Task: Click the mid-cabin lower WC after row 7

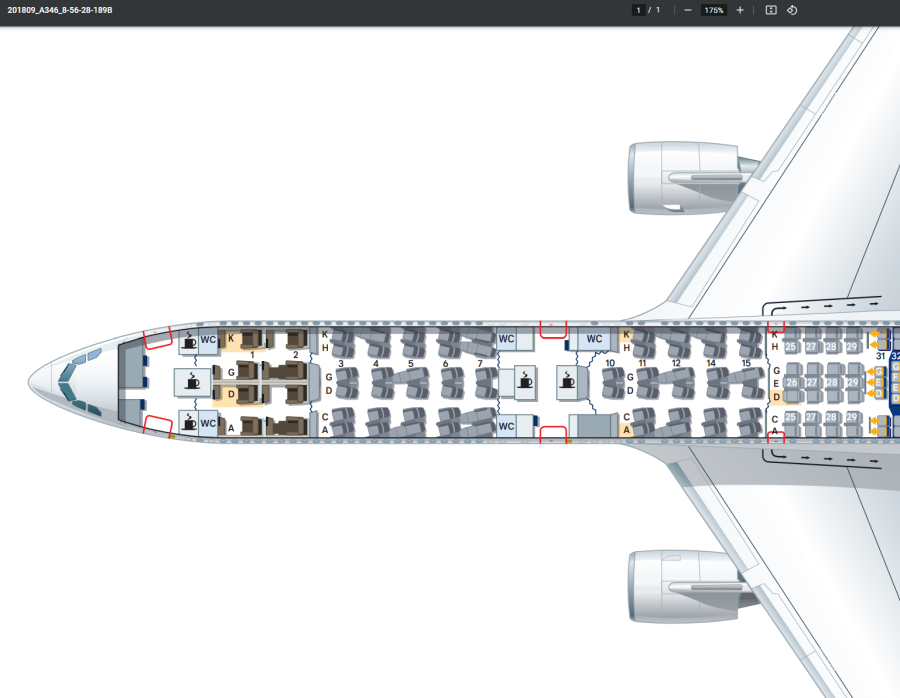Action: point(507,426)
